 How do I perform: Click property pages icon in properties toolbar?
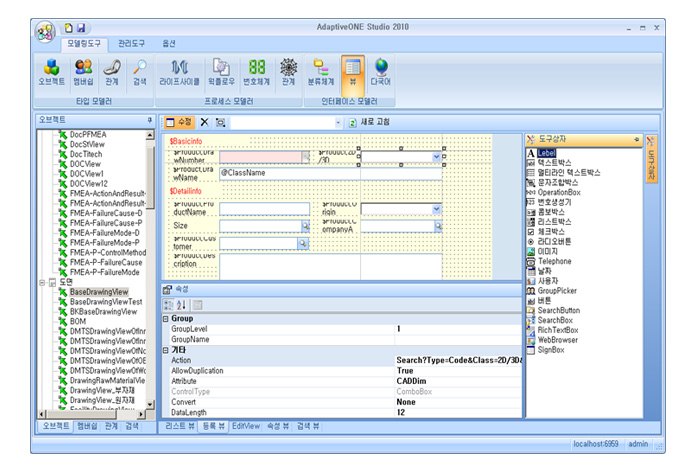197,305
